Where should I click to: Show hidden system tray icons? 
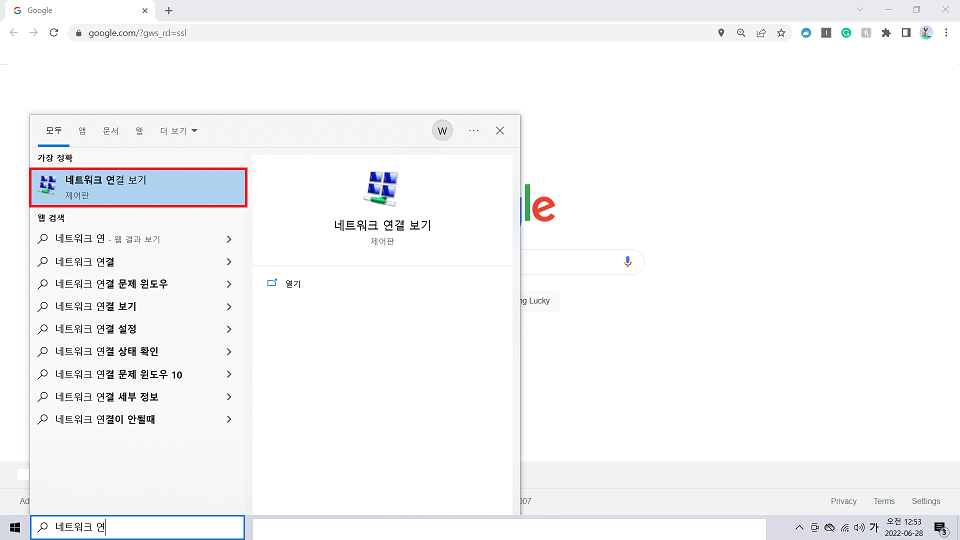[799, 528]
